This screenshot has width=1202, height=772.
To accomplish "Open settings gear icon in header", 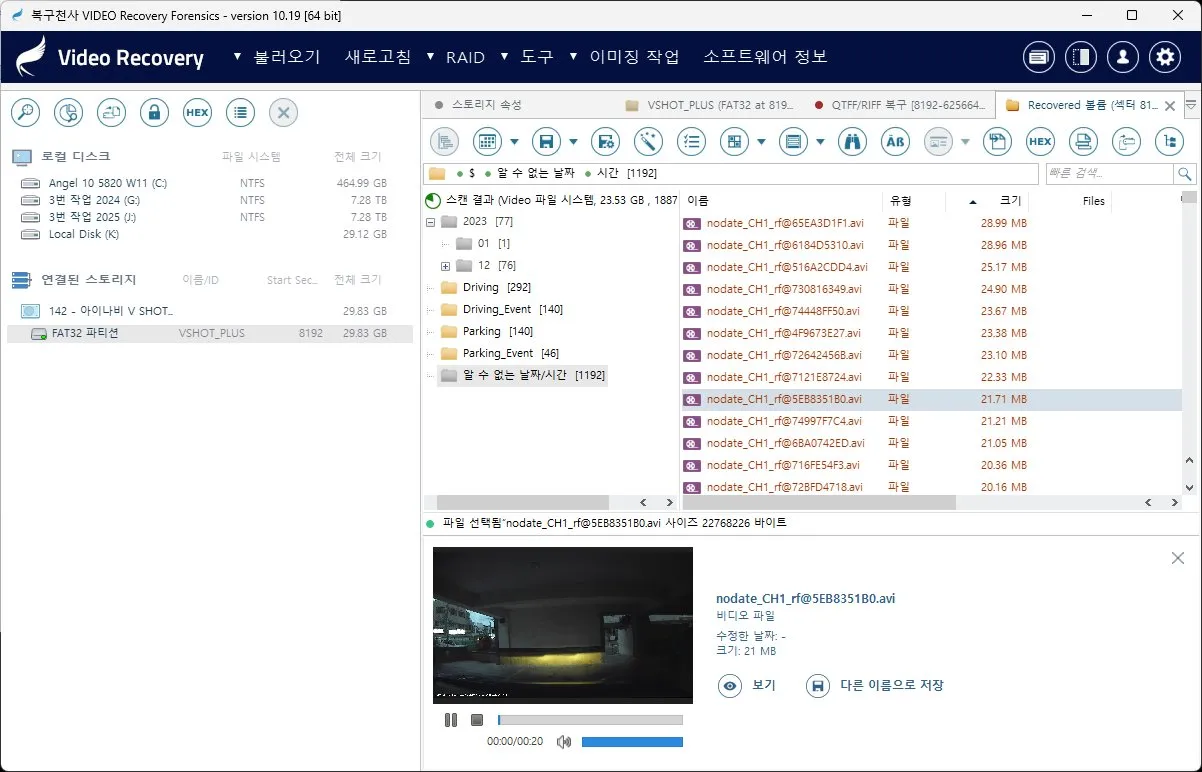I will (x=1165, y=57).
